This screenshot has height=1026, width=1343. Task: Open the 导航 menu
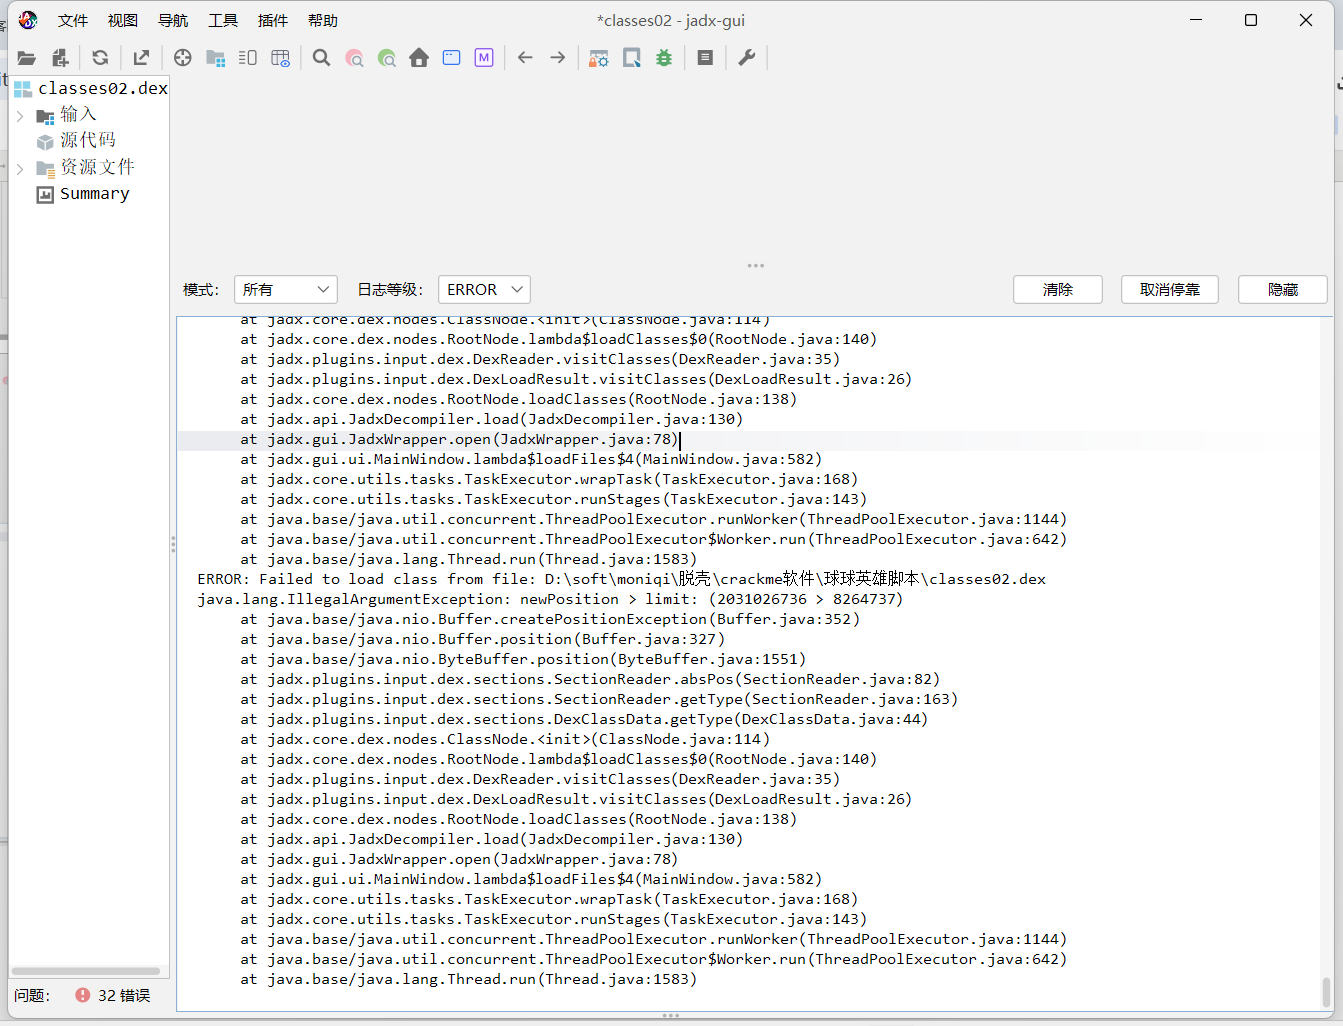(173, 21)
